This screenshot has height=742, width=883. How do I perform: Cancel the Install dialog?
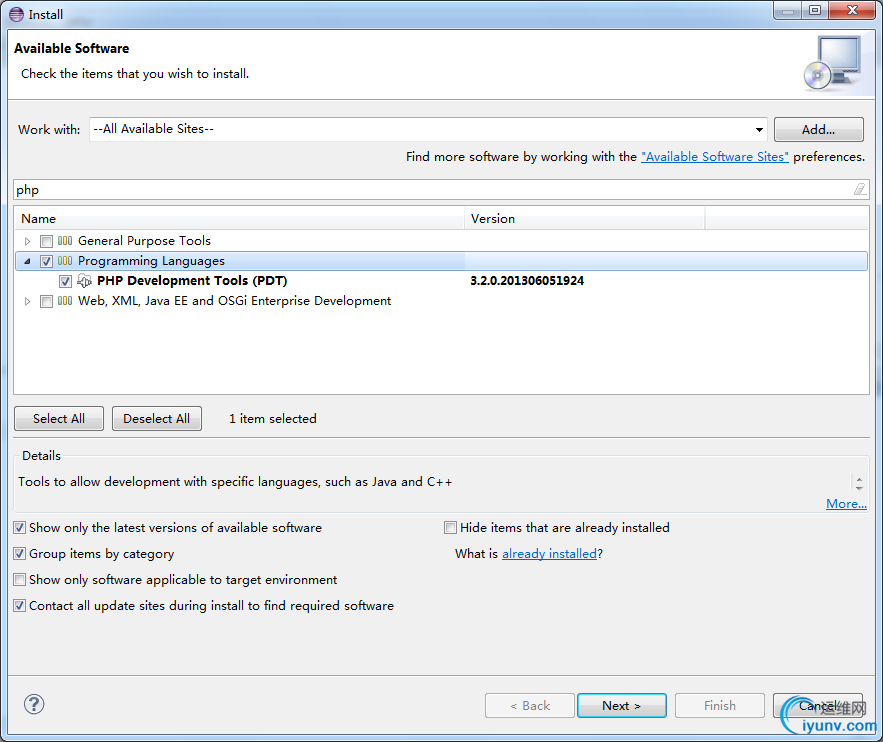(x=818, y=705)
